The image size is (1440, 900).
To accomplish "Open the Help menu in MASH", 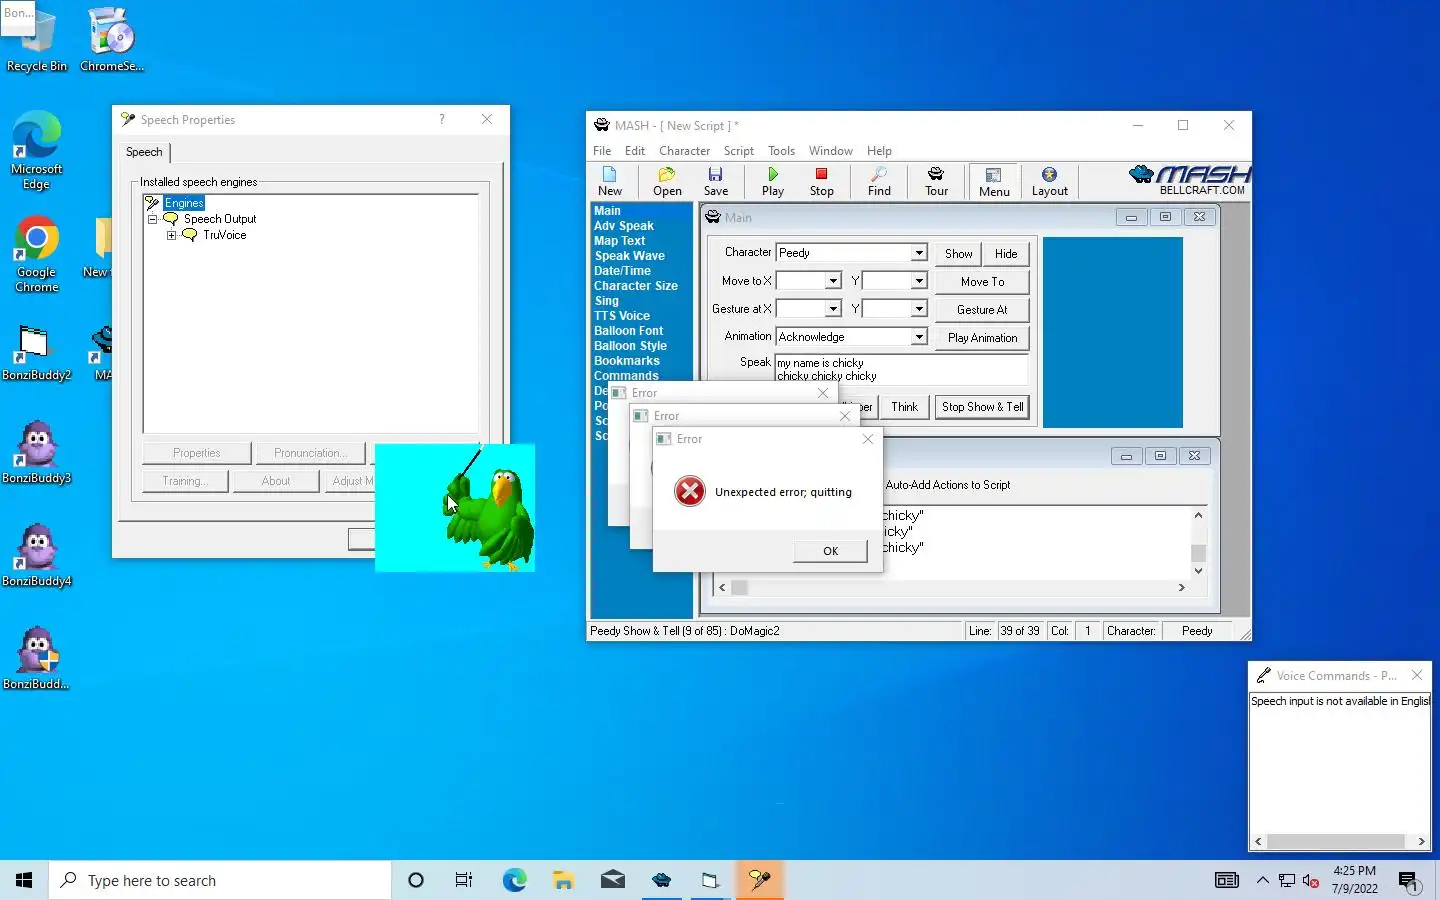I will 879,151.
